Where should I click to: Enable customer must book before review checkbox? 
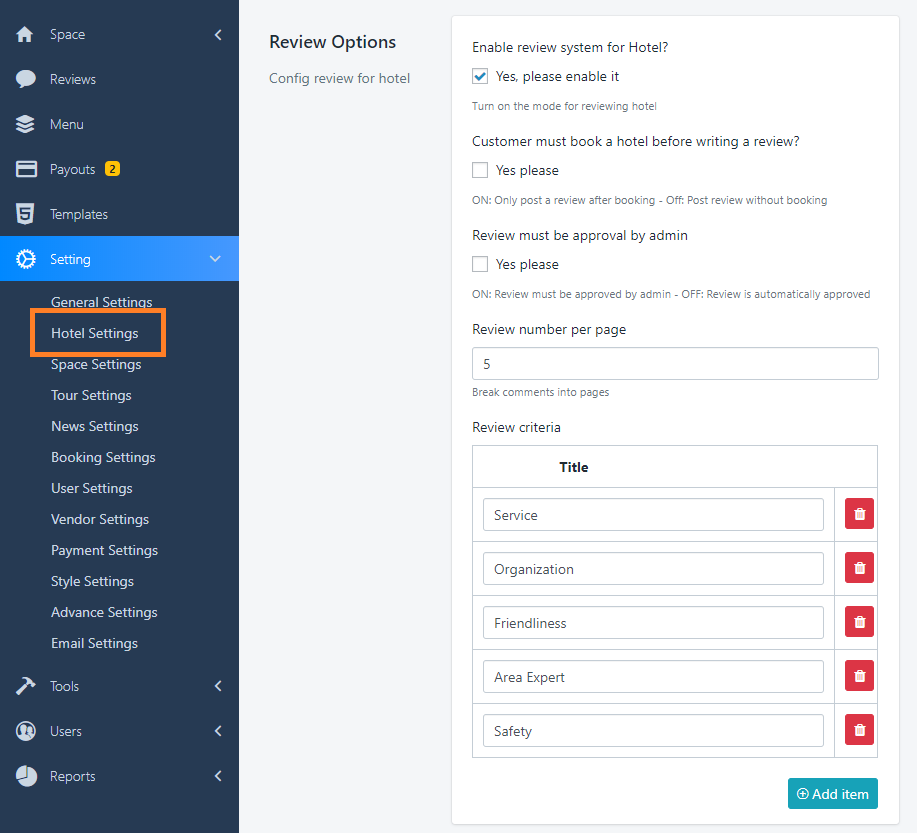(x=480, y=170)
